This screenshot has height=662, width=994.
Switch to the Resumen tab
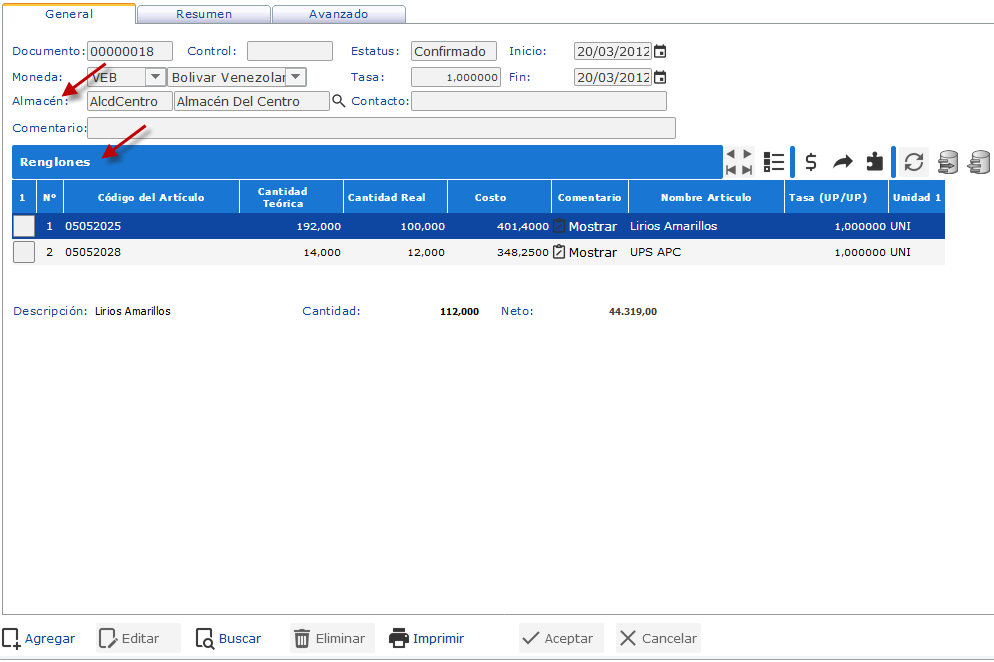point(204,14)
